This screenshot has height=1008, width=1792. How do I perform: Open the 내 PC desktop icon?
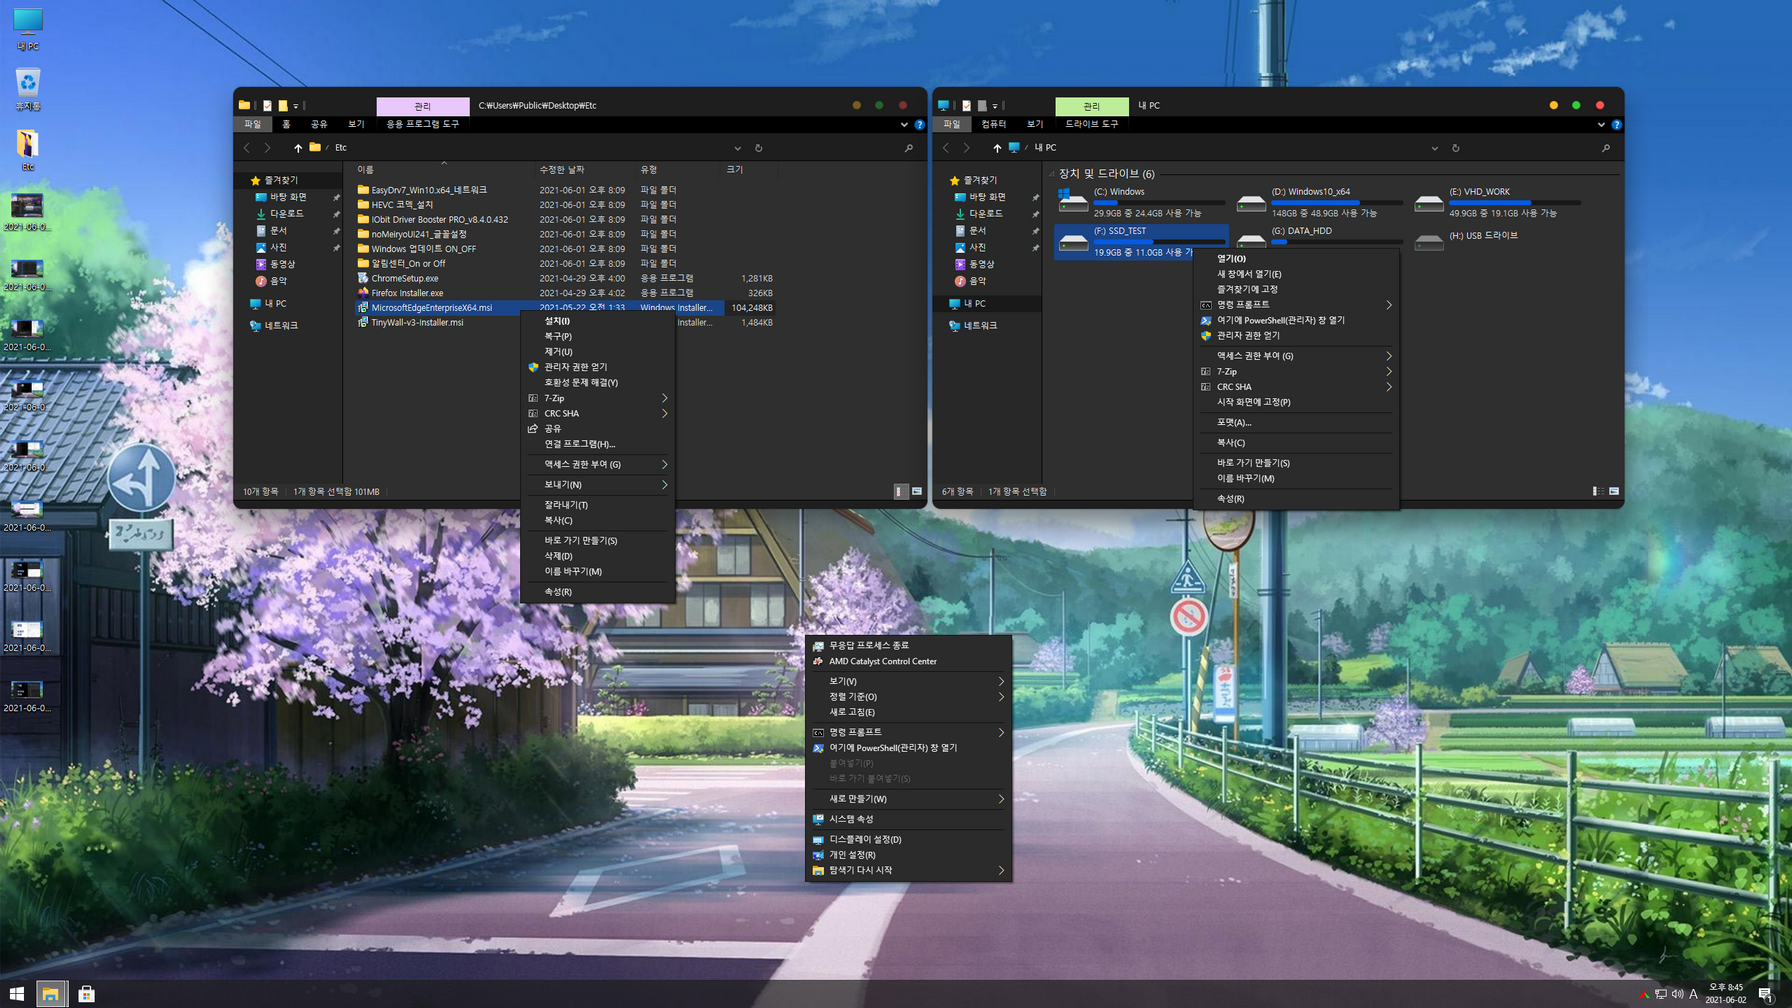pos(27,28)
